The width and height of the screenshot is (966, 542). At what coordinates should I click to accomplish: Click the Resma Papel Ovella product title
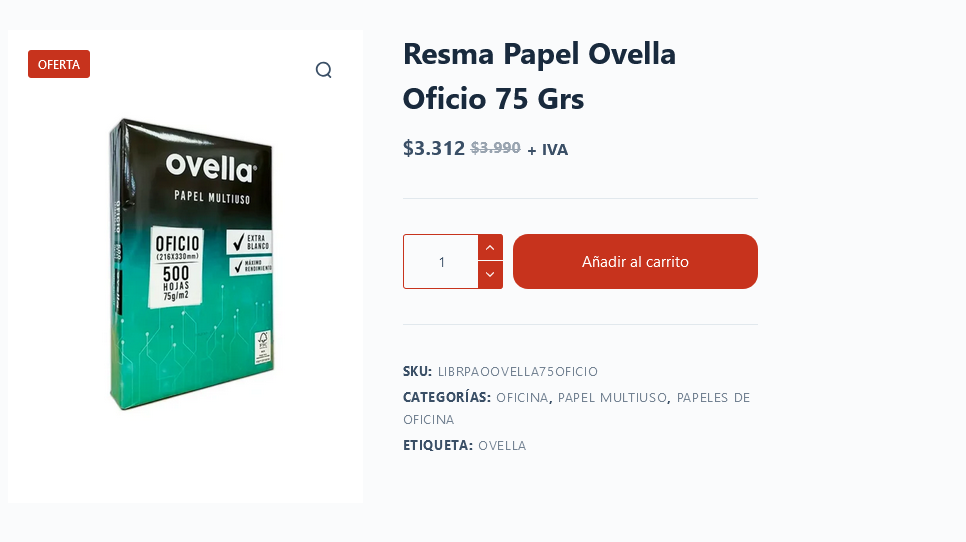tap(539, 76)
